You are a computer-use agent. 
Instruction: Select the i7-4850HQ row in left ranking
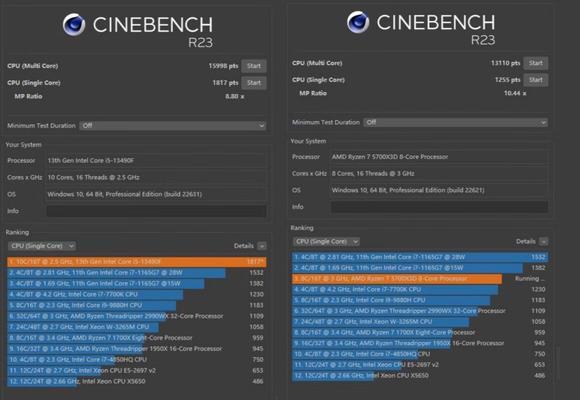[x=137, y=360]
